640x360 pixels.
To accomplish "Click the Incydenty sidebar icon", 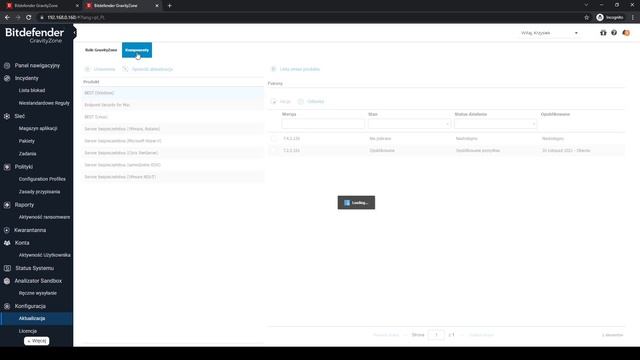I will [7, 78].
